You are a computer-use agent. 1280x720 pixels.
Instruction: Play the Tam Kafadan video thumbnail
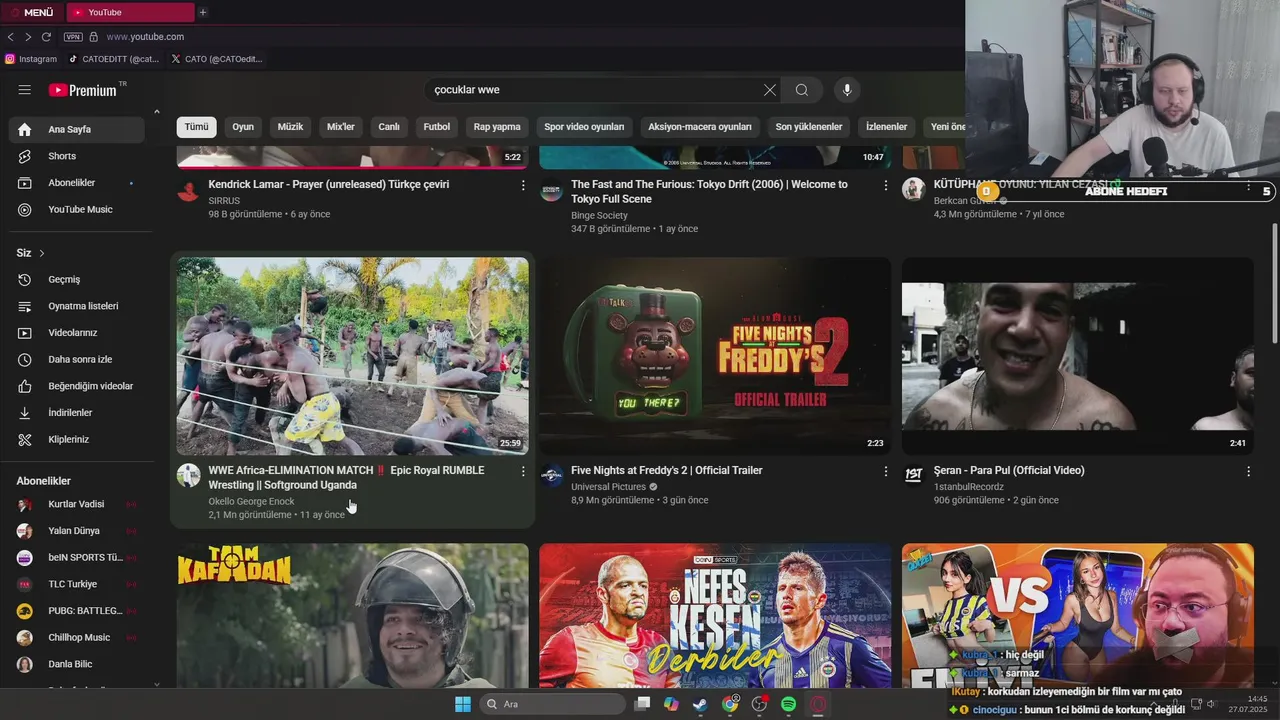point(353,615)
